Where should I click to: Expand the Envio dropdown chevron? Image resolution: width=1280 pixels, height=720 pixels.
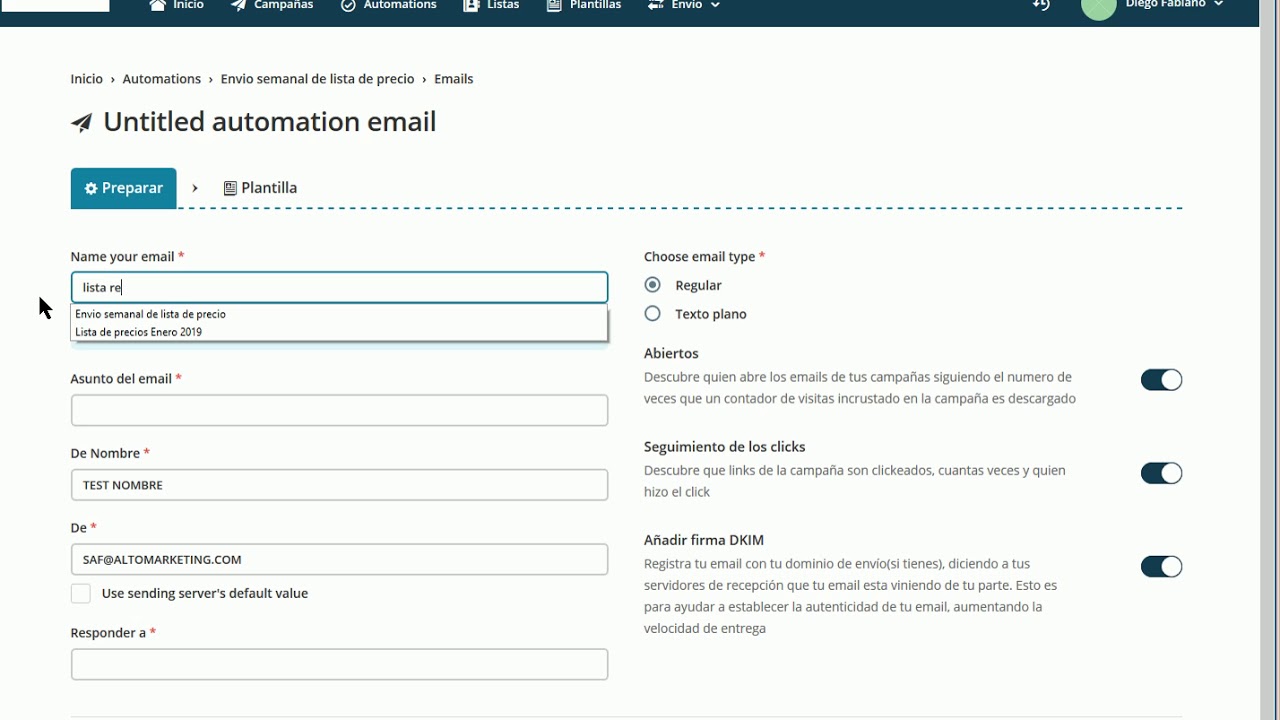tap(715, 5)
